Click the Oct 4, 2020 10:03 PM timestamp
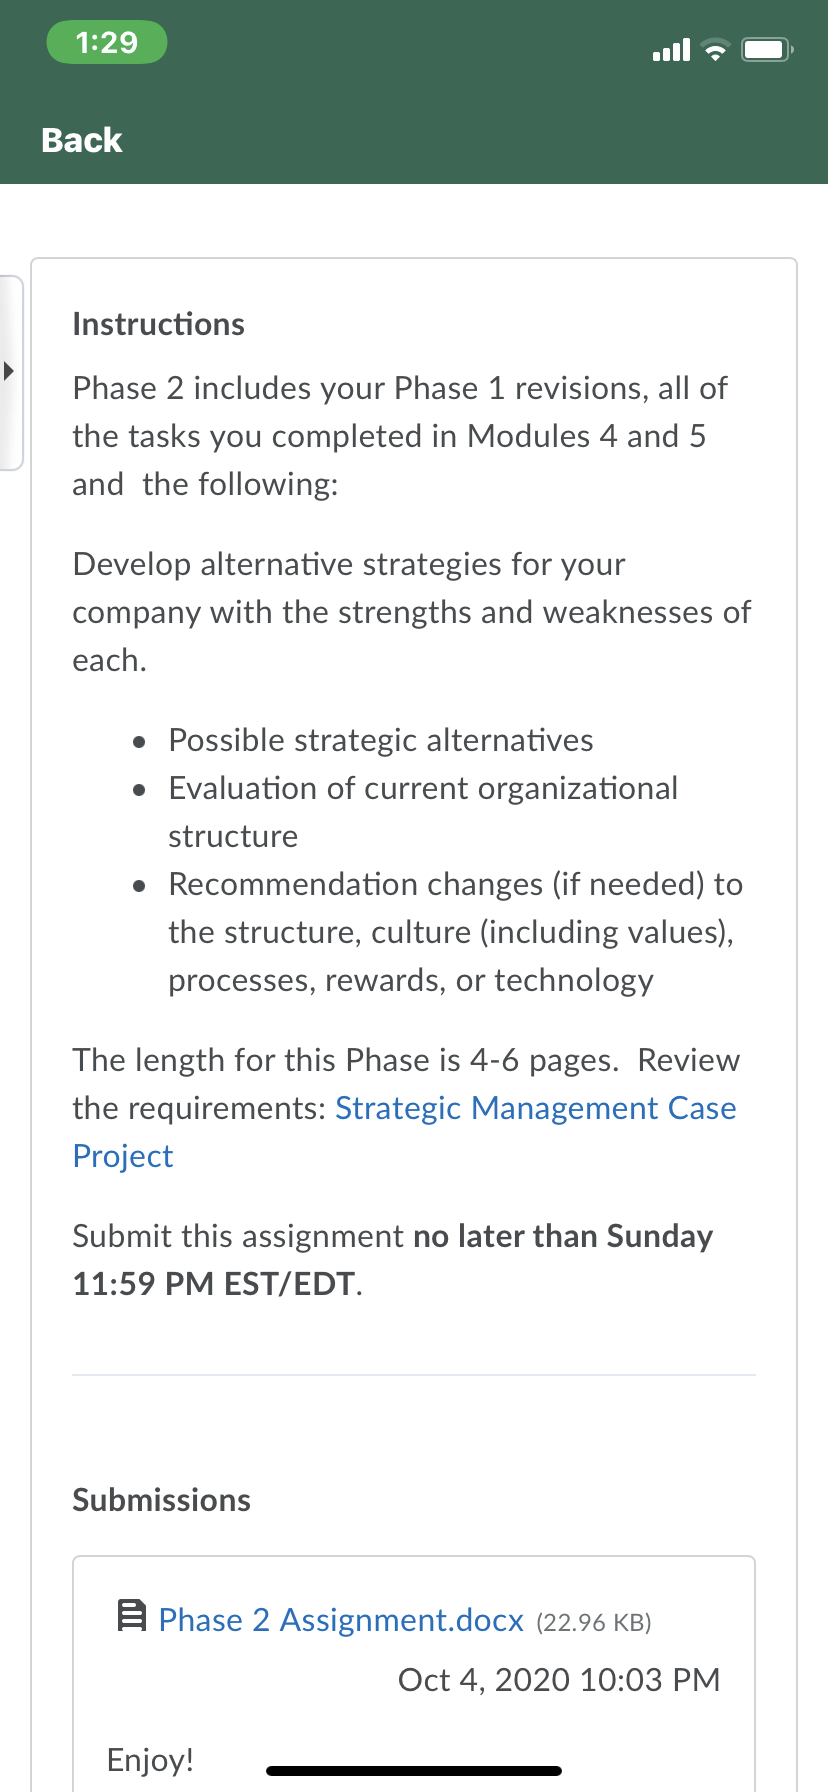Image resolution: width=828 pixels, height=1792 pixels. 559,1680
